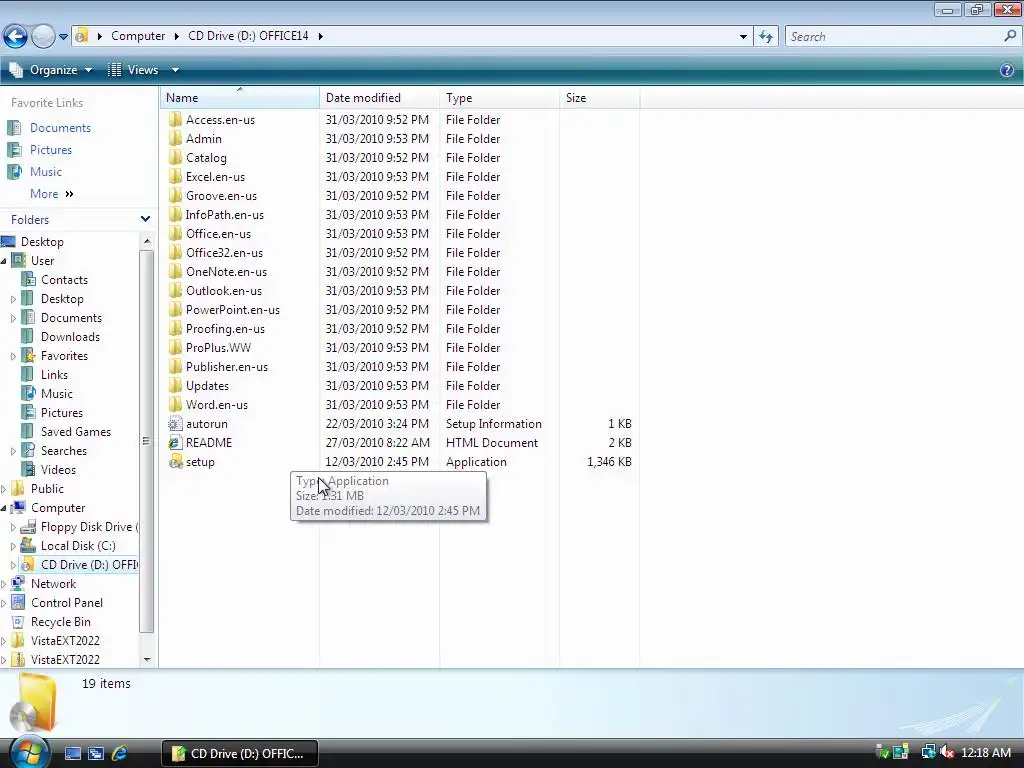Select the Admin folder icon
Image resolution: width=1024 pixels, height=768 pixels.
click(x=175, y=138)
